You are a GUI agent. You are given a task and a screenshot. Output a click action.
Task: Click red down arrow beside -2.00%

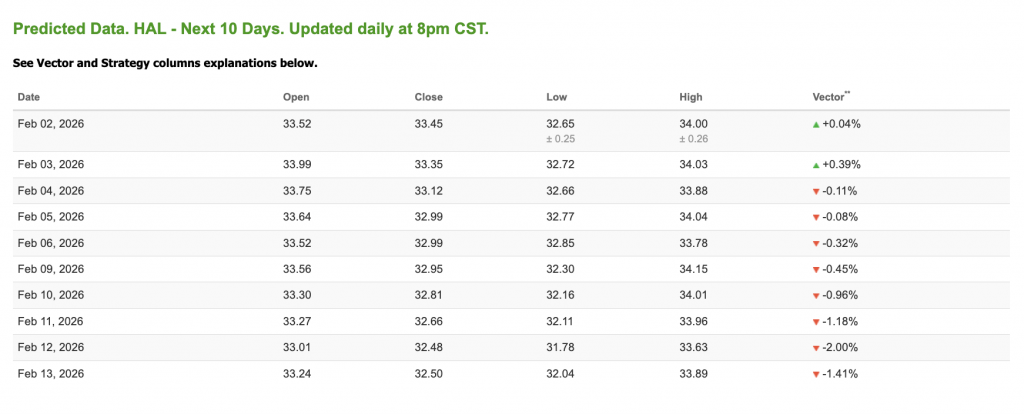tap(816, 347)
